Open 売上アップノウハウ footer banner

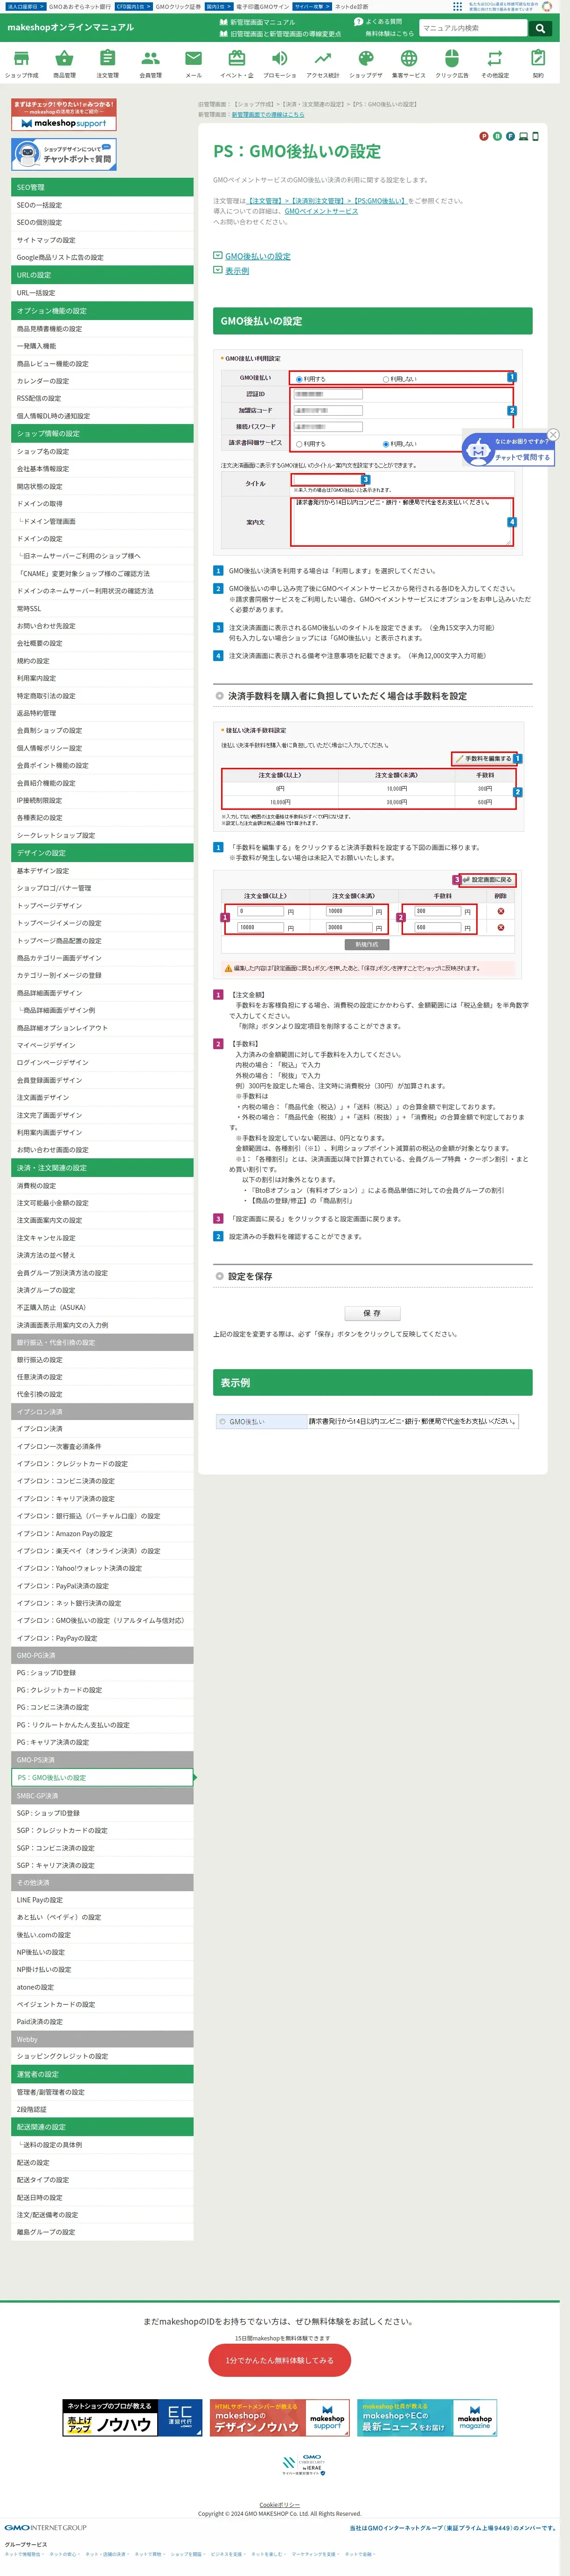click(131, 2419)
